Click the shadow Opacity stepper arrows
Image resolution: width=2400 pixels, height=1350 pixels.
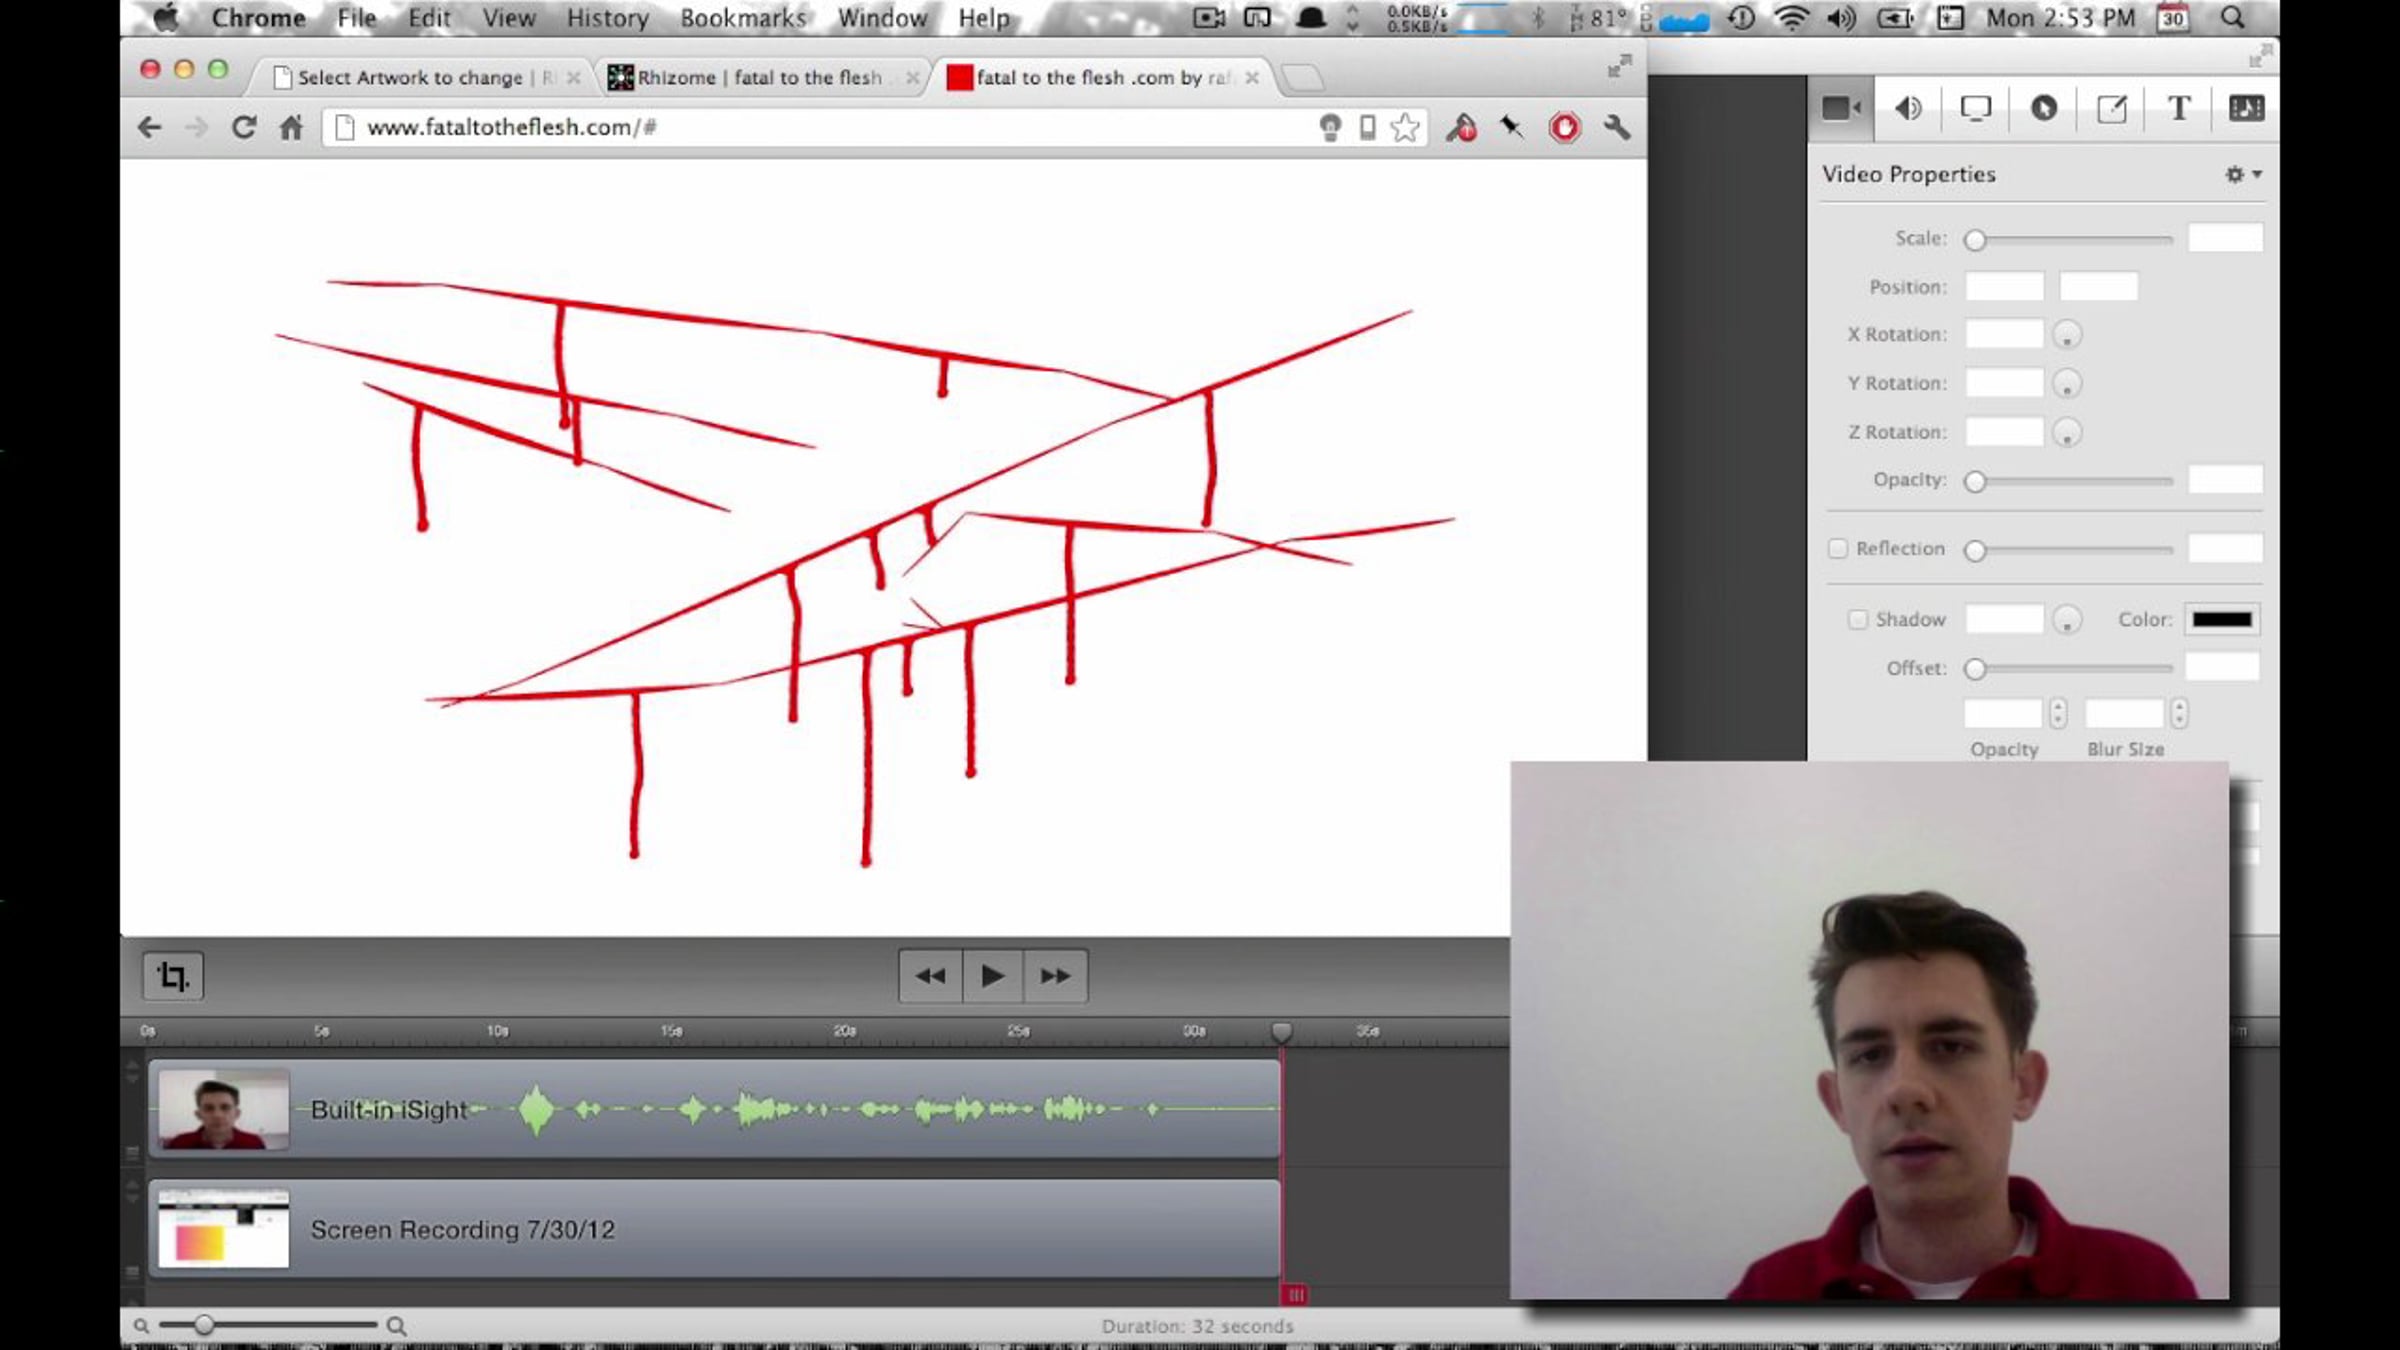tap(2057, 713)
